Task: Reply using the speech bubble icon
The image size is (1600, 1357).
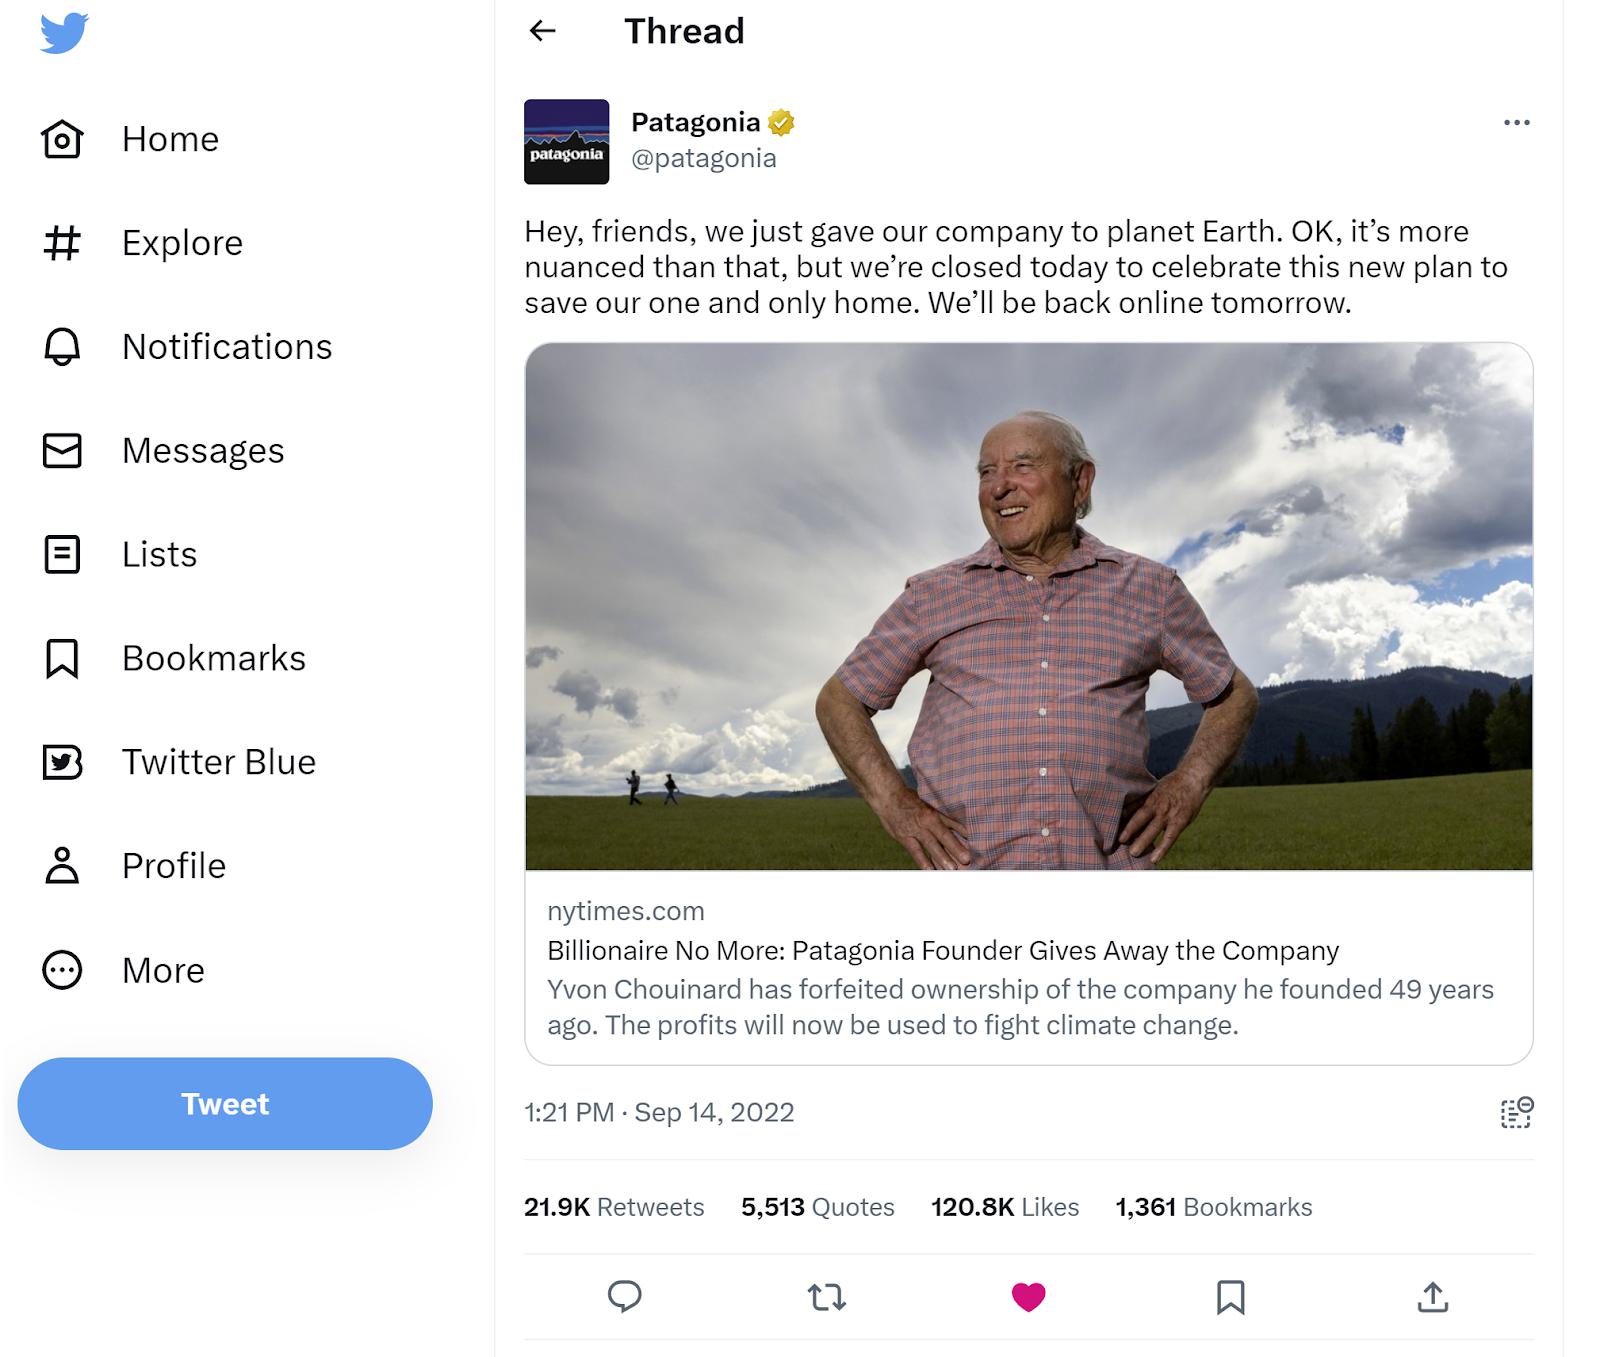Action: (625, 1296)
